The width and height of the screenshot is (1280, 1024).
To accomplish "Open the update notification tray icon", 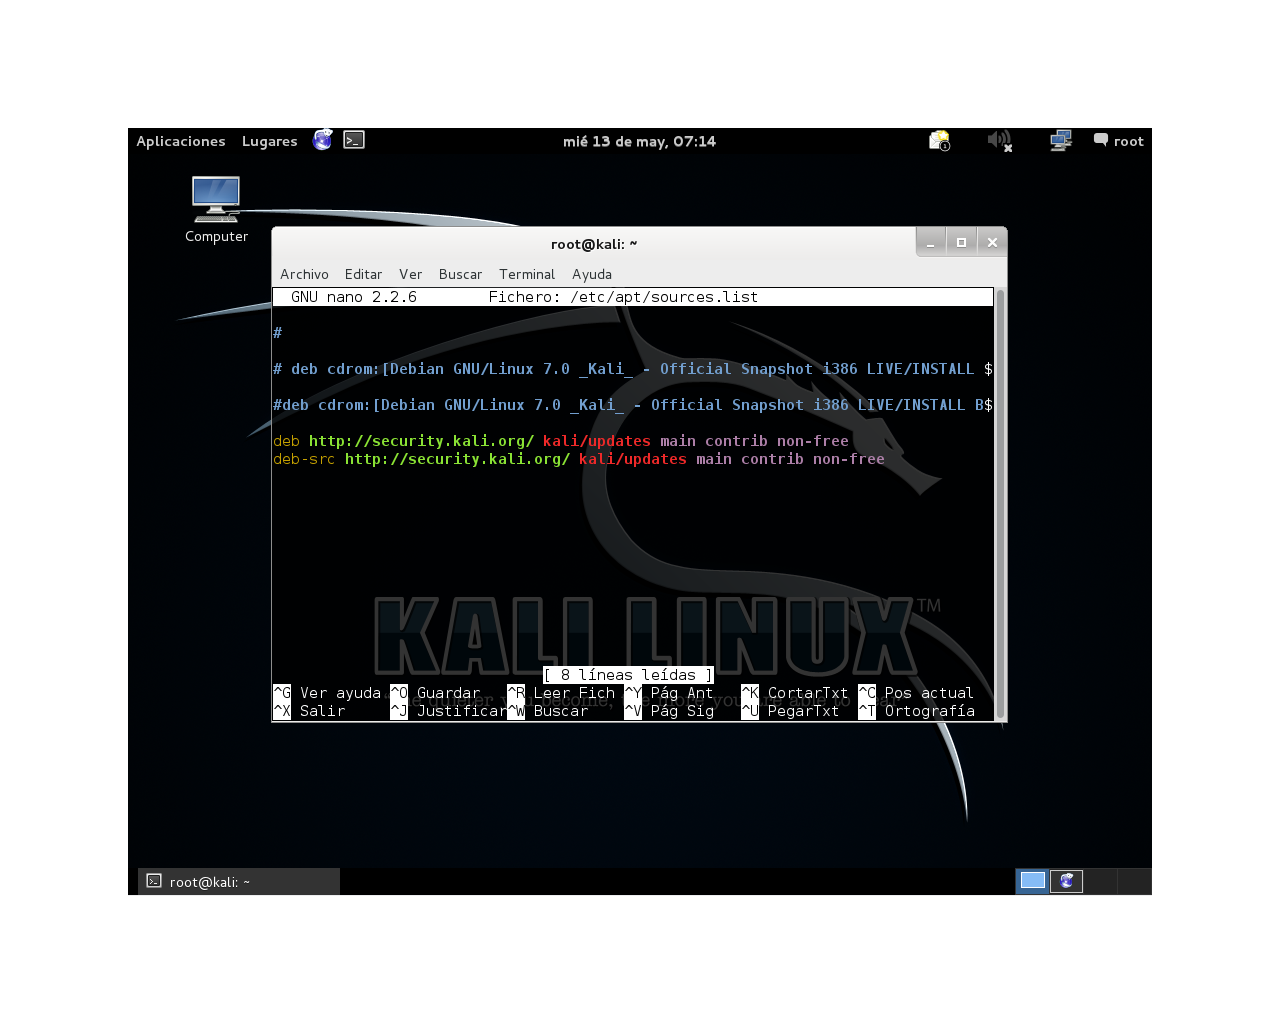I will pos(939,141).
